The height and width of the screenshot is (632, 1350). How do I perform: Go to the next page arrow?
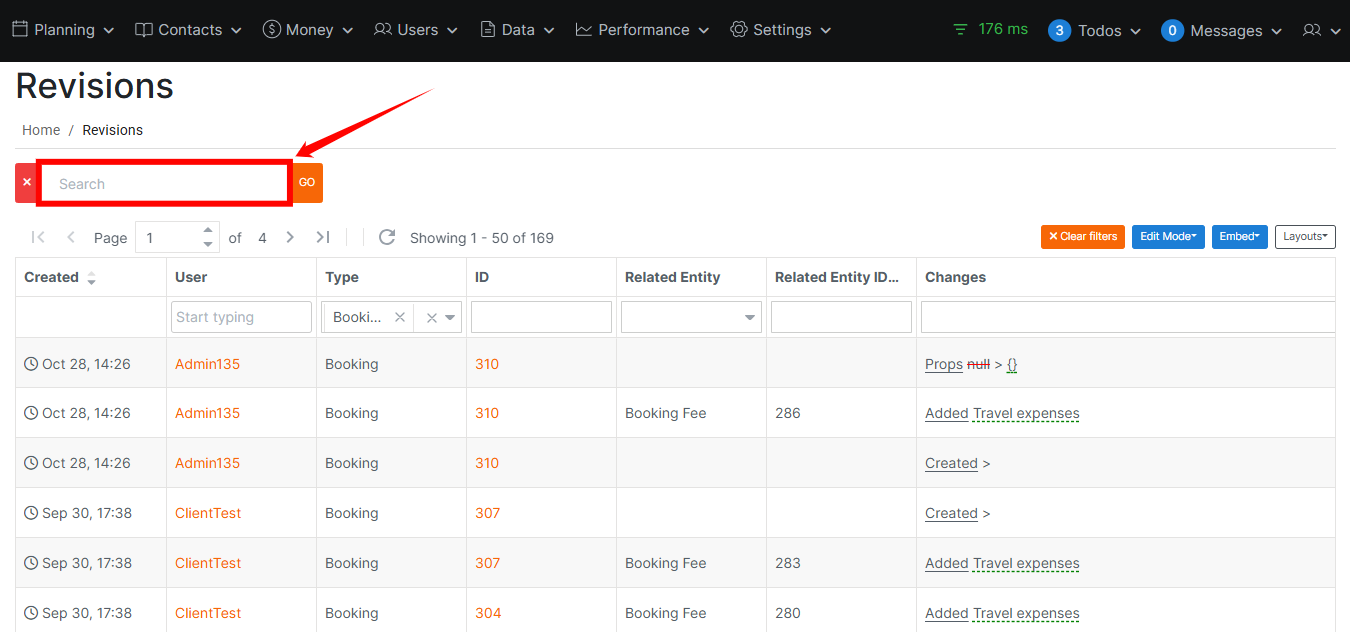tap(290, 237)
